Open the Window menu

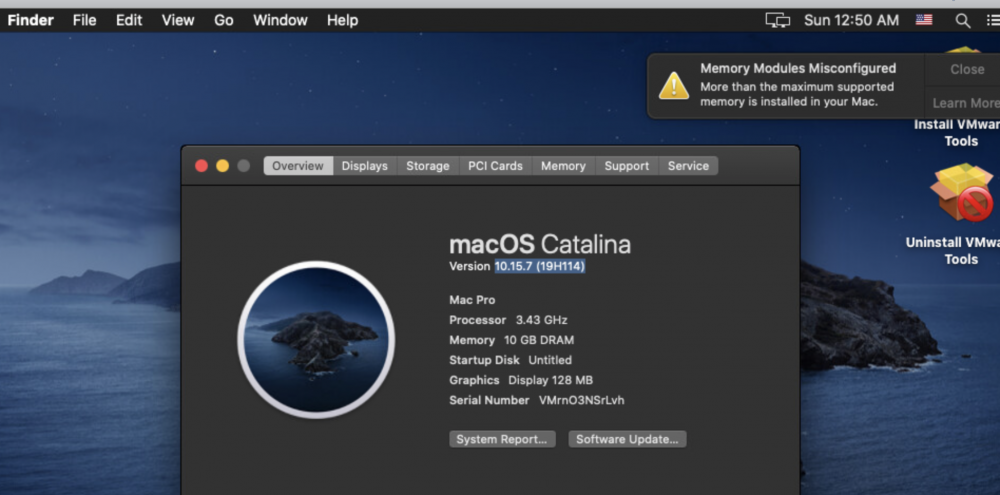[280, 20]
